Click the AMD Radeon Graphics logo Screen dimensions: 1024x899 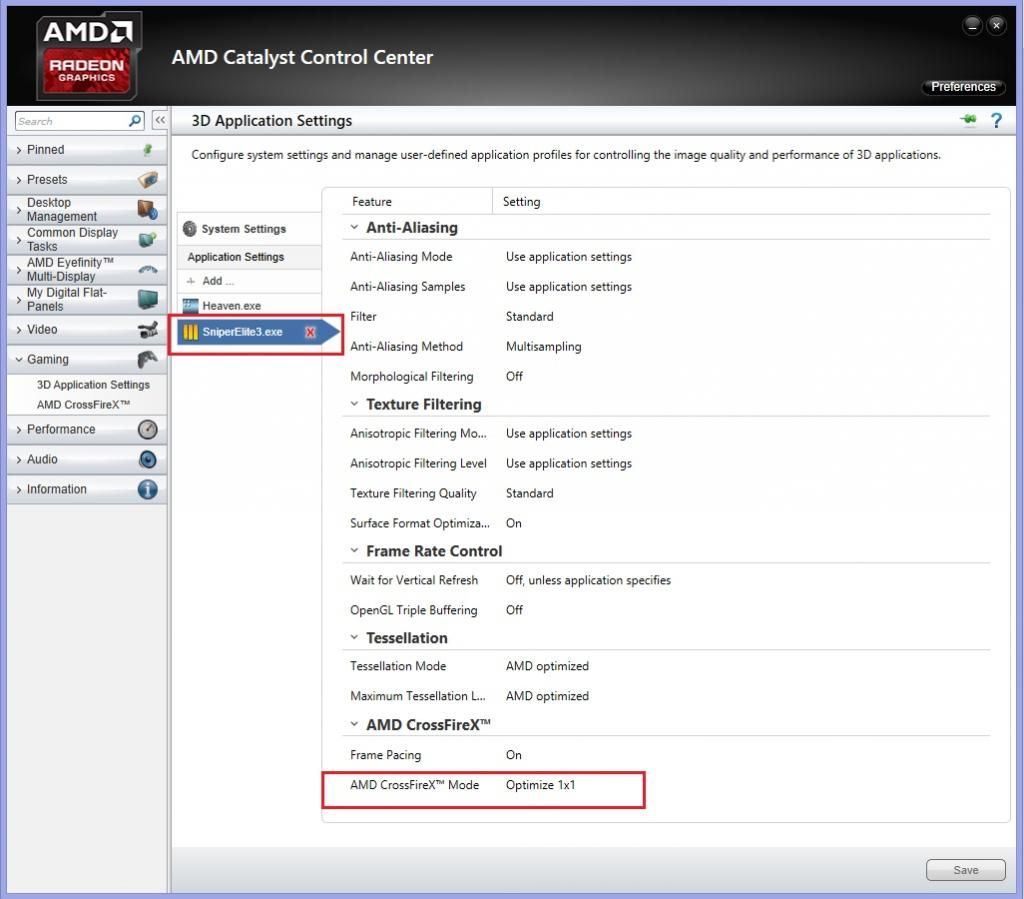pos(87,56)
